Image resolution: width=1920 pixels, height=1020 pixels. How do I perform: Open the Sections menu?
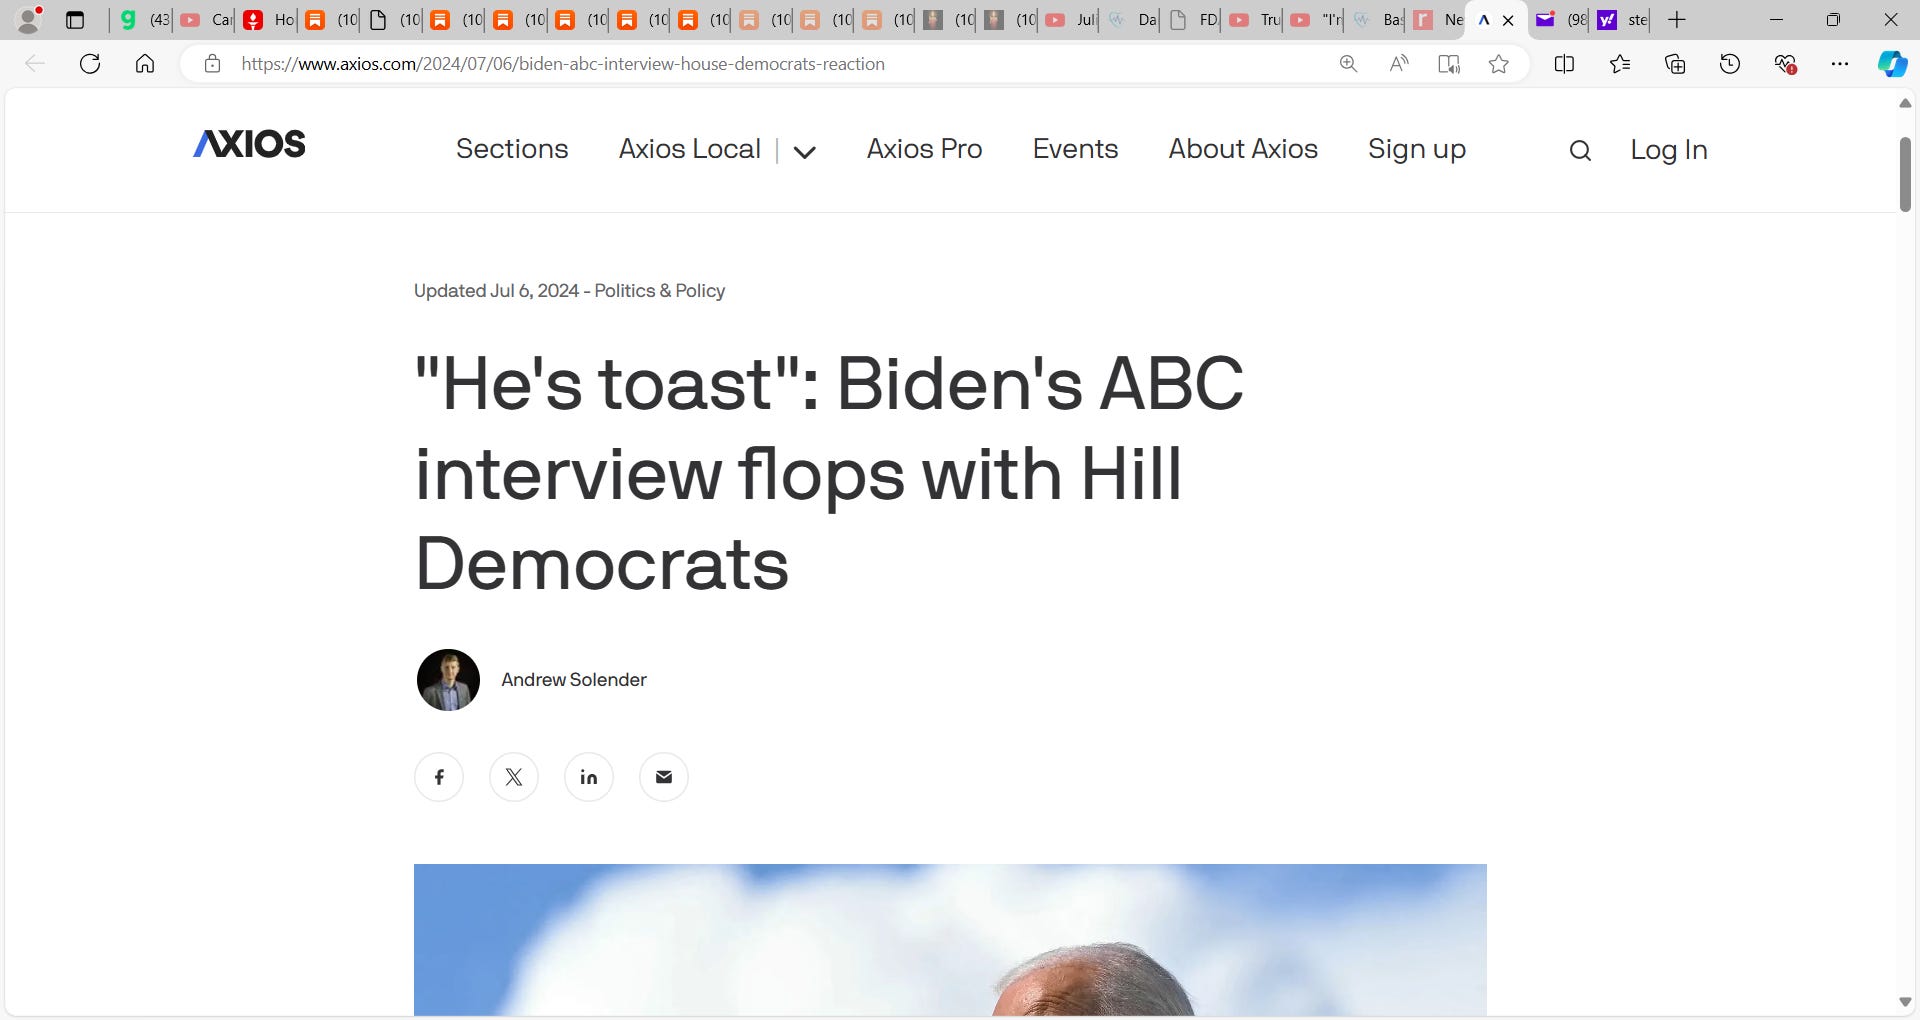(512, 149)
